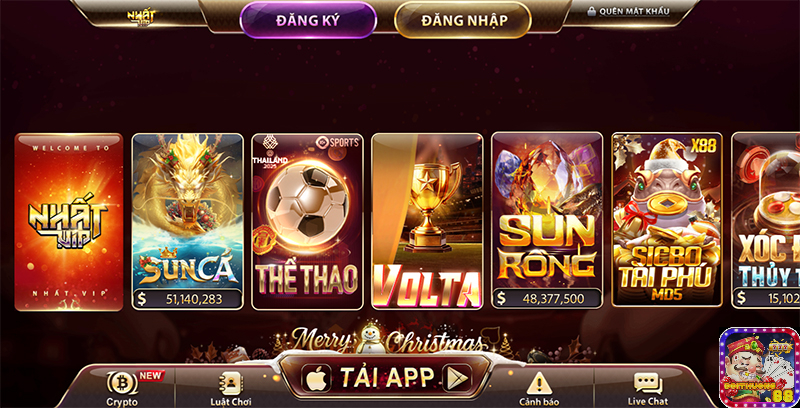The image size is (800, 408).
Task: Select the Sicbo Tài Phú MD5 card
Action: point(667,220)
